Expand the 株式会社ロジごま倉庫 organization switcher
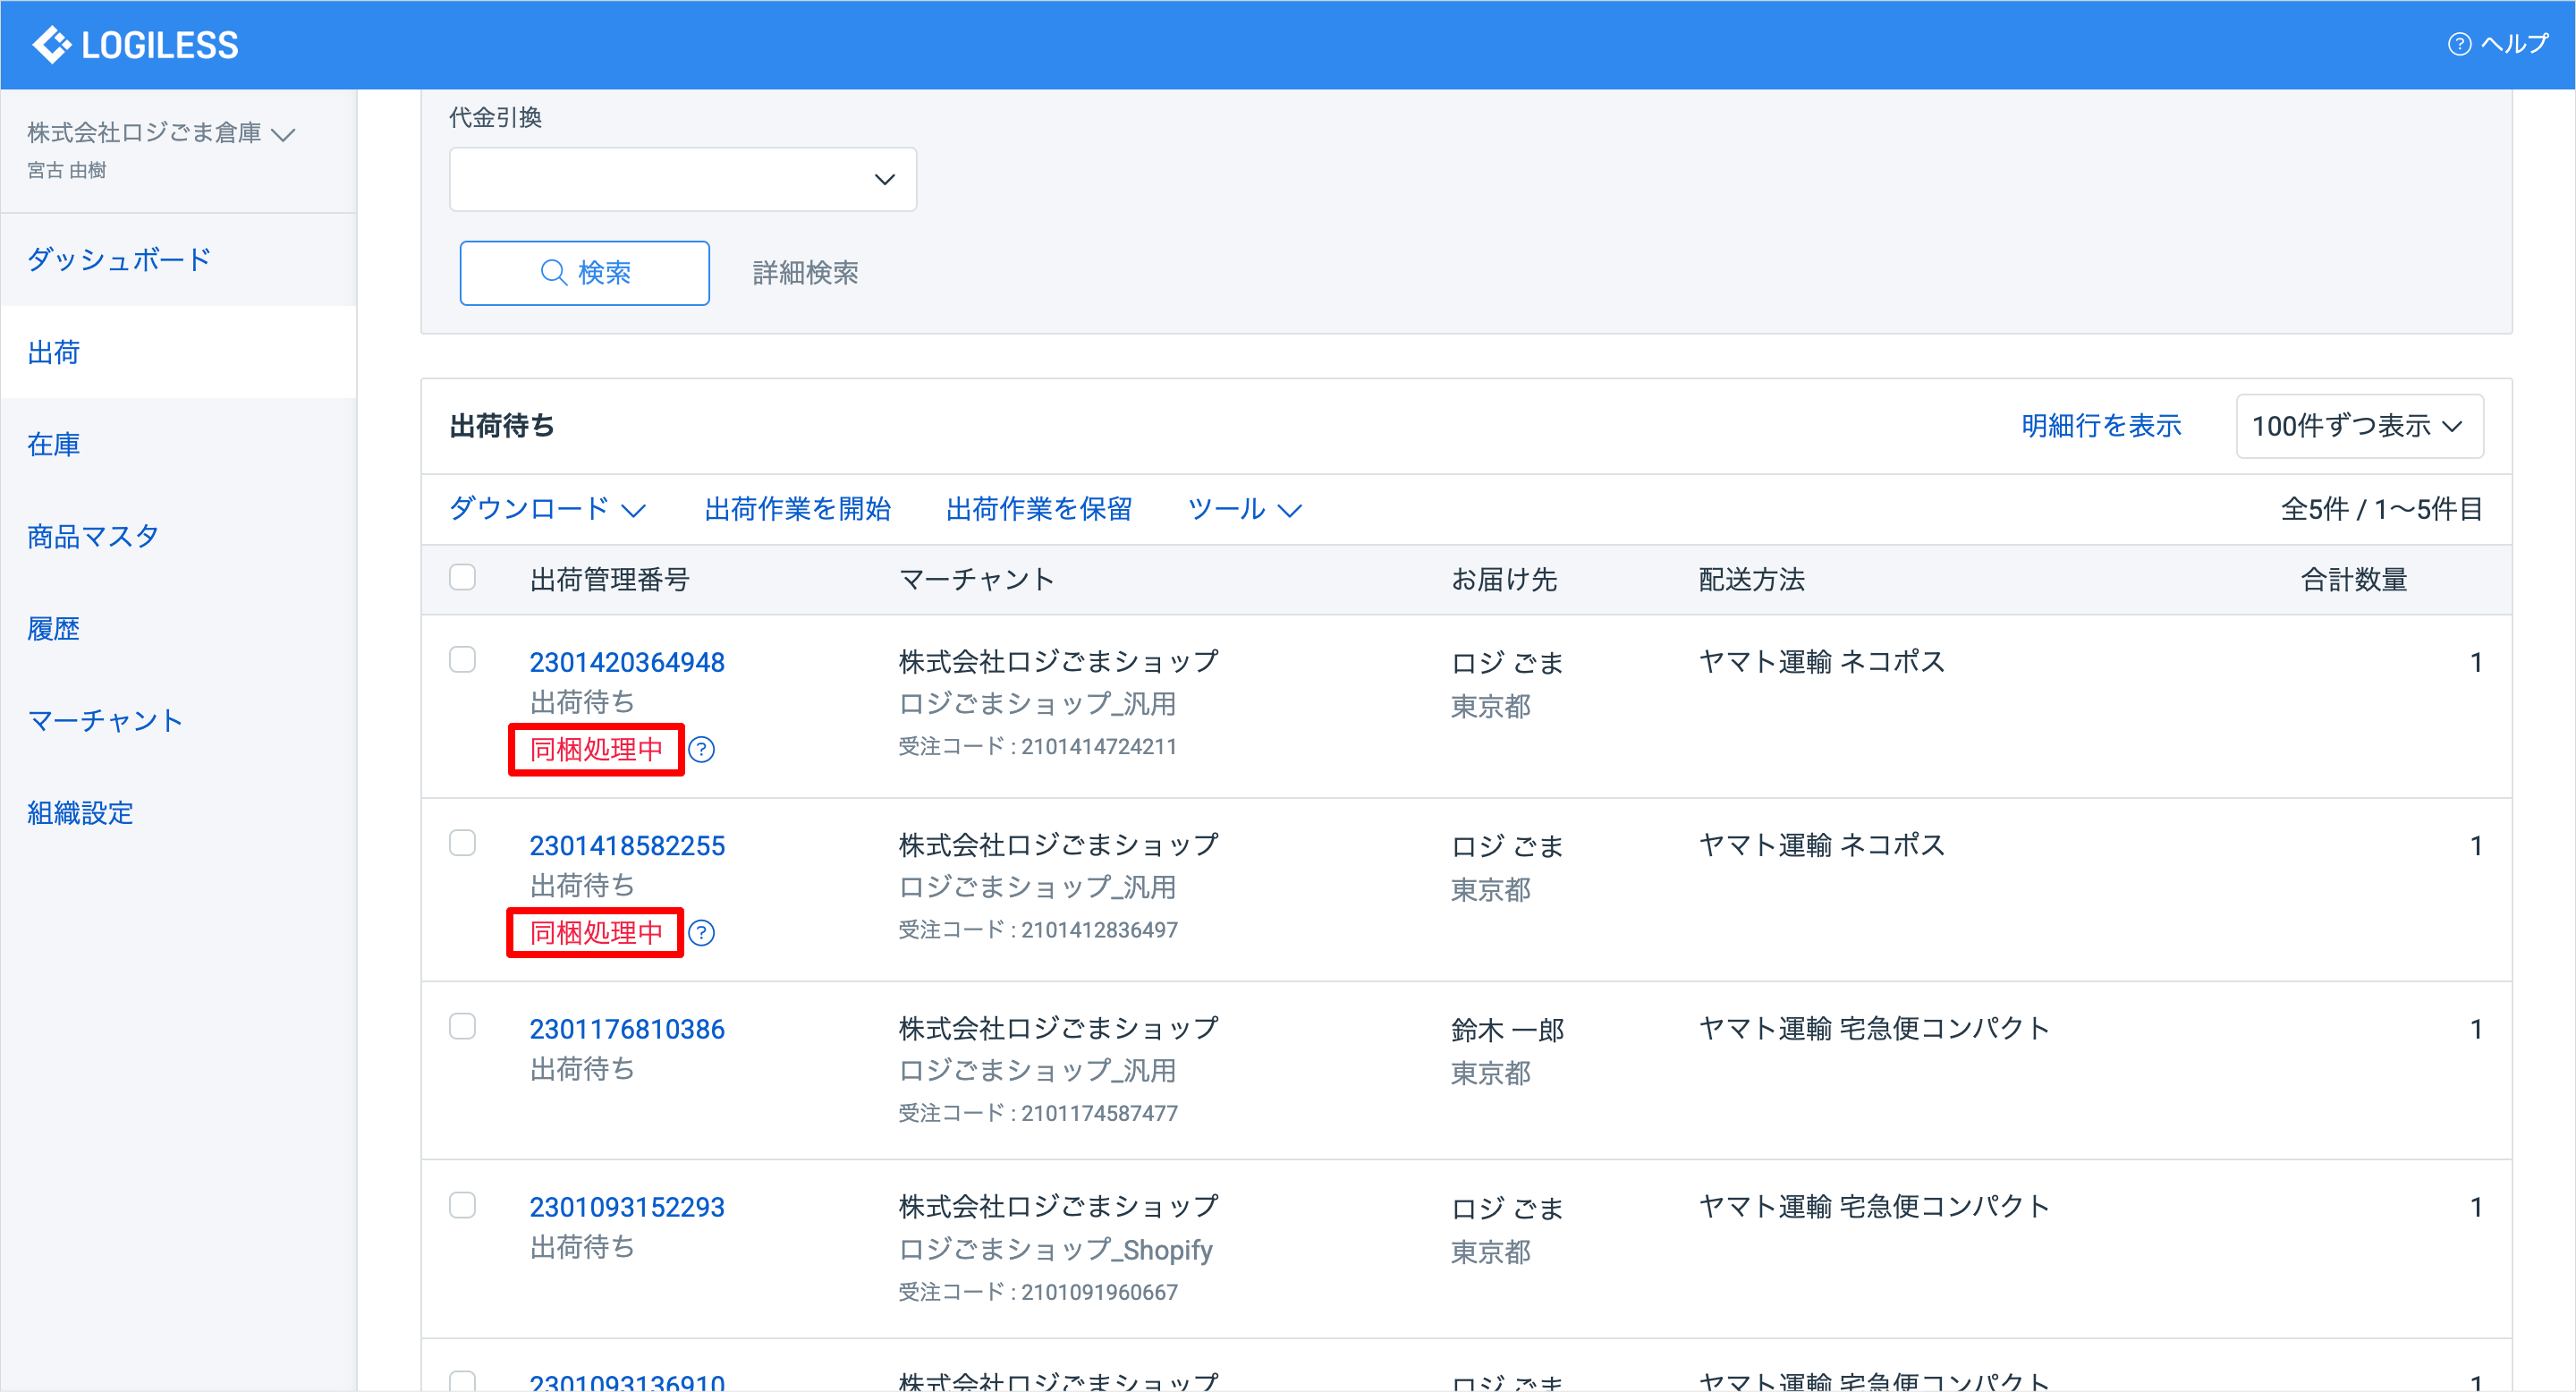Viewport: 2576px width, 1392px height. [161, 133]
